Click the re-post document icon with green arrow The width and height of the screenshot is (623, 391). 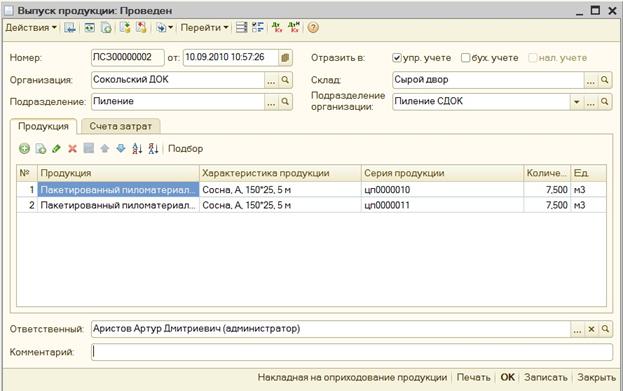(106, 28)
